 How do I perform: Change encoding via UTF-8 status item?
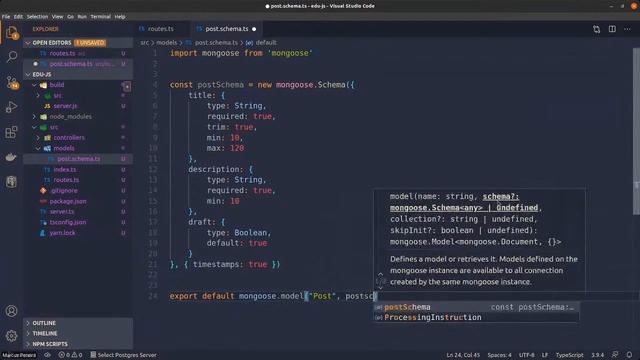click(526, 355)
